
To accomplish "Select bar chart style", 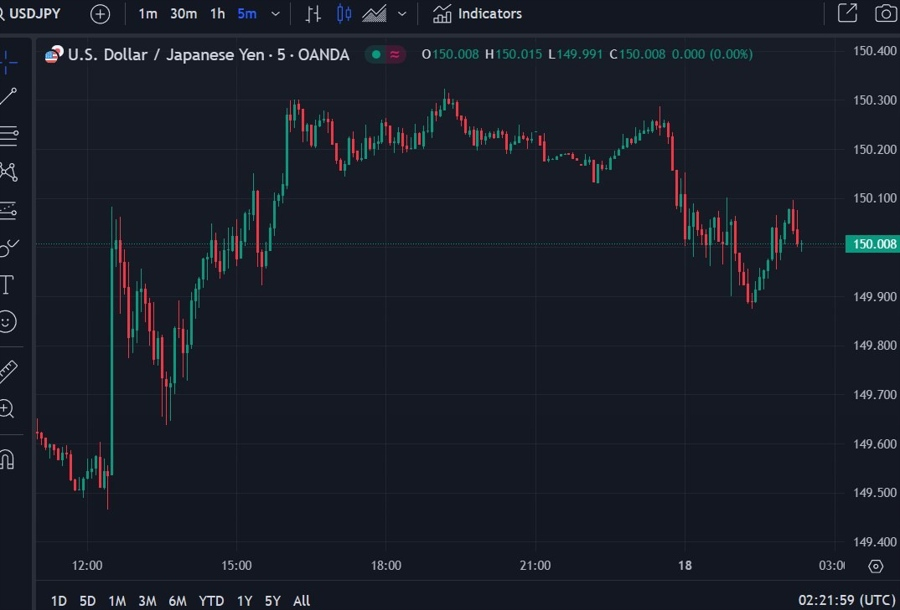I will click(313, 14).
